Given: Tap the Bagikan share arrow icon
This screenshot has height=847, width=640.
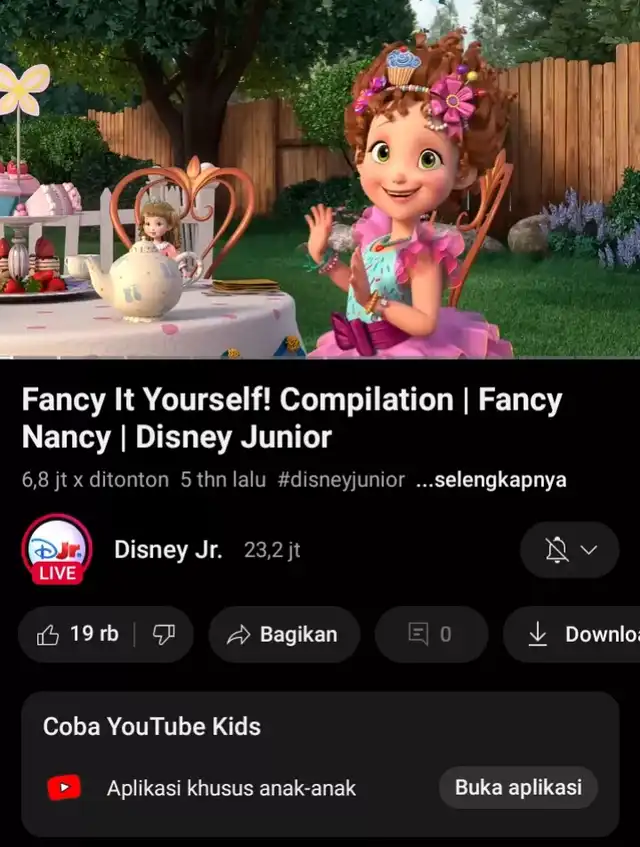Looking at the screenshot, I should tap(238, 635).
